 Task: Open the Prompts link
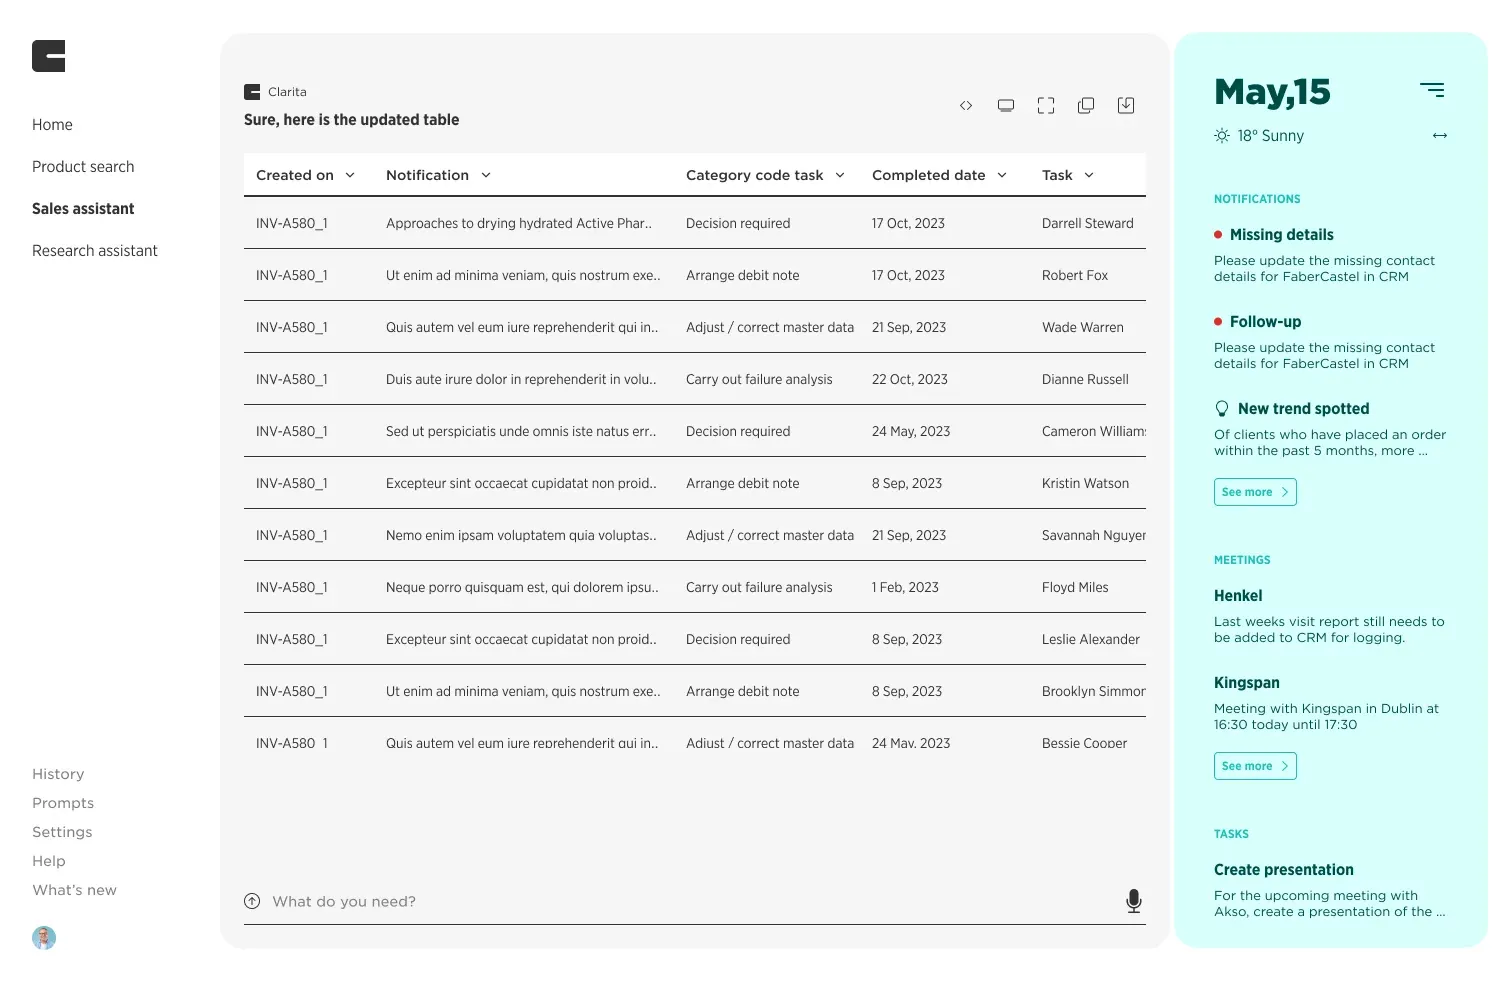pos(63,803)
